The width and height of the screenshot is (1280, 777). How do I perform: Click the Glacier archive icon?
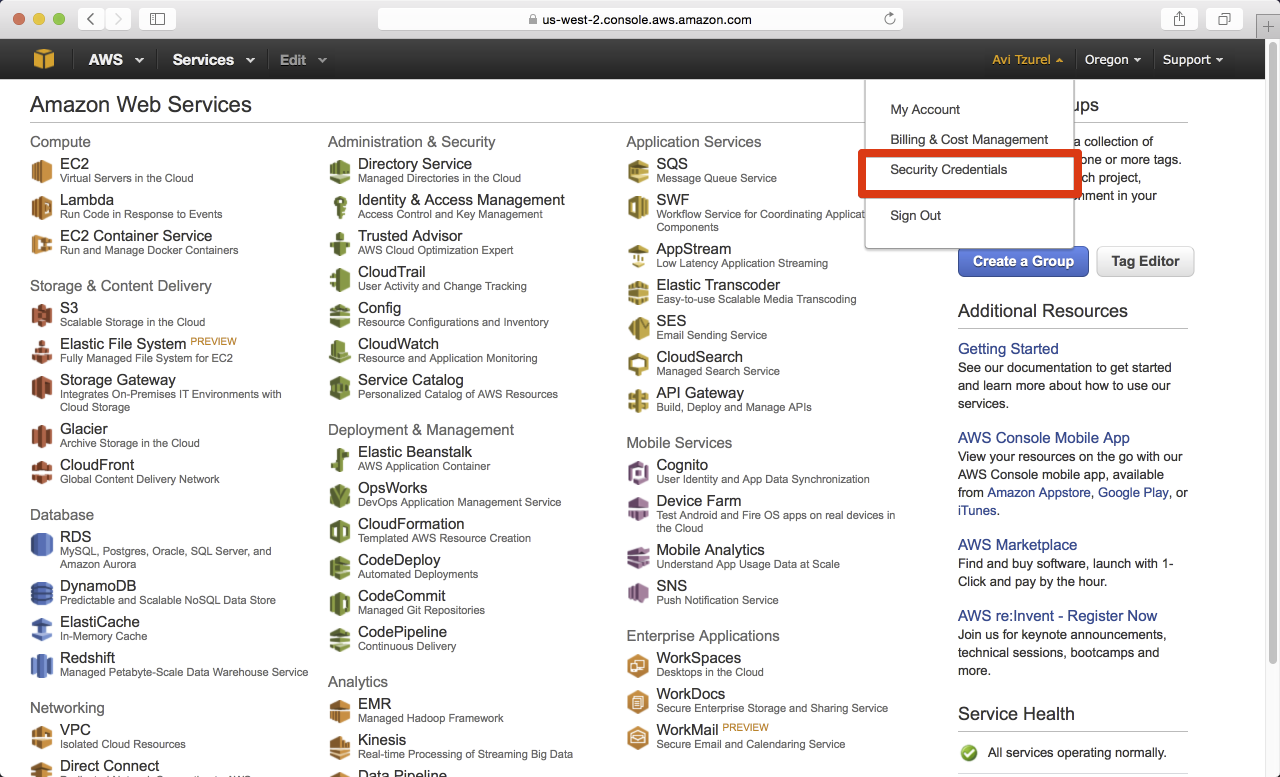click(x=42, y=437)
